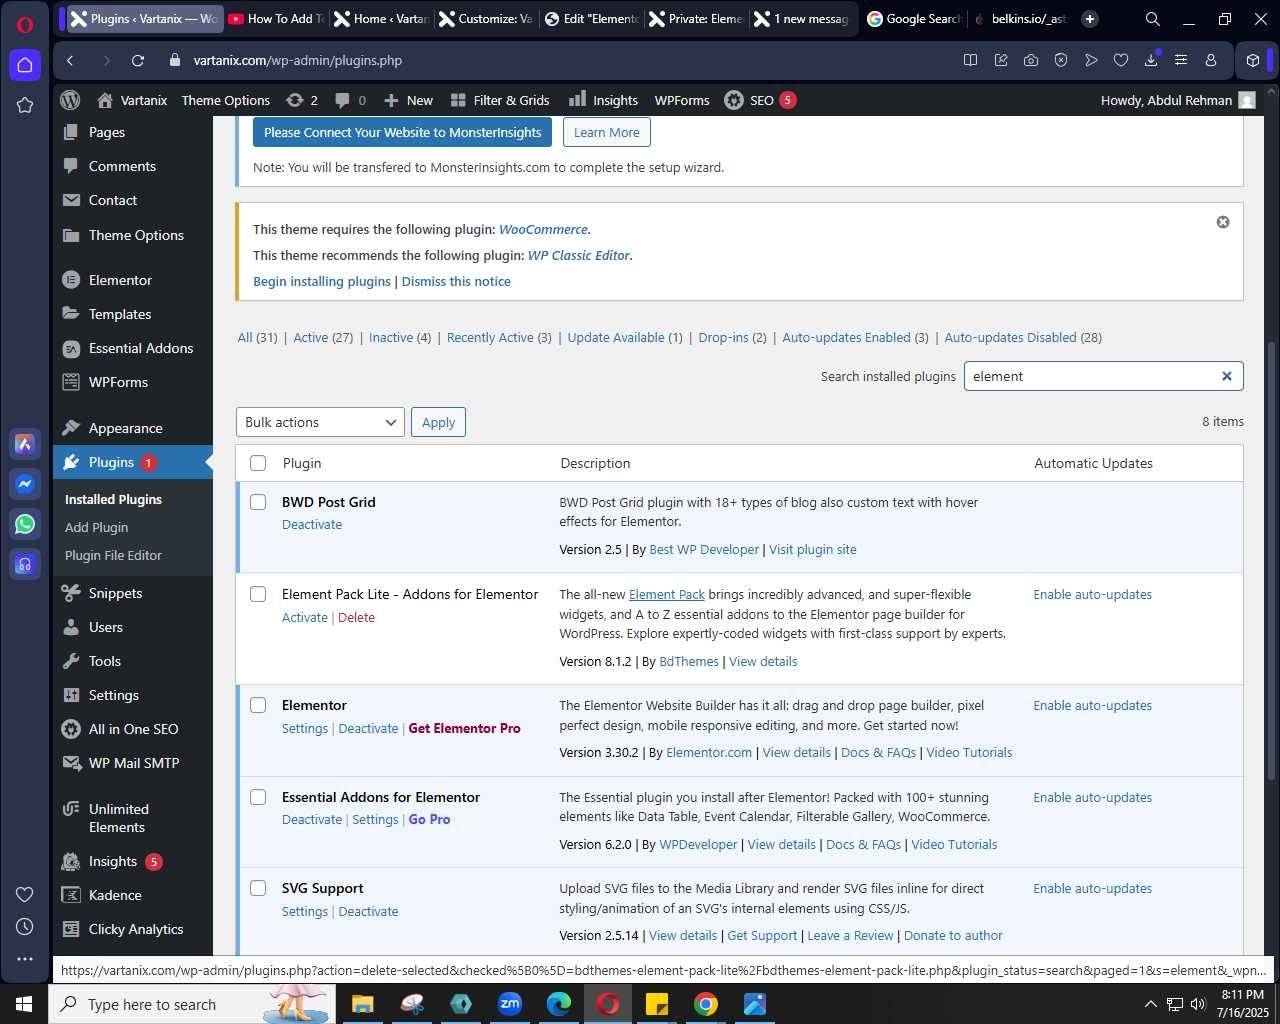1280x1024 pixels.
Task: Open browser search tabs magnifier icon
Action: (x=1152, y=19)
